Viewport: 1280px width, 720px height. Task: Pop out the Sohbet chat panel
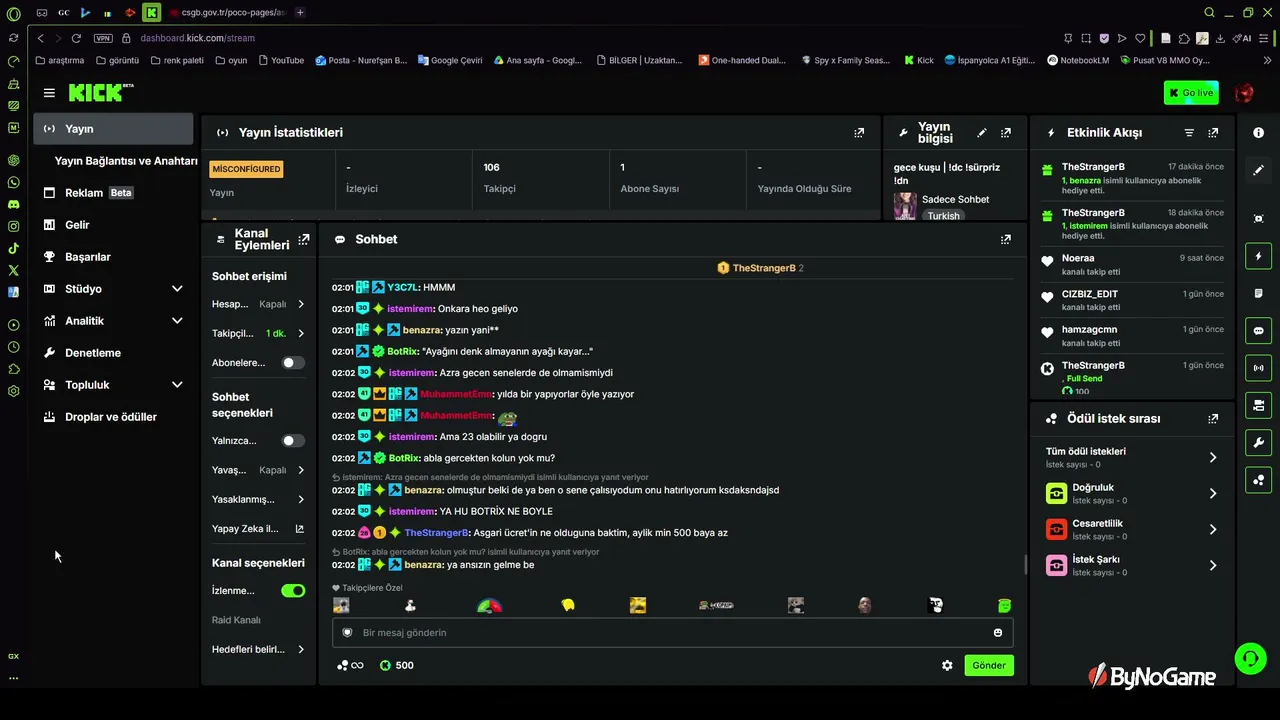click(x=1006, y=239)
